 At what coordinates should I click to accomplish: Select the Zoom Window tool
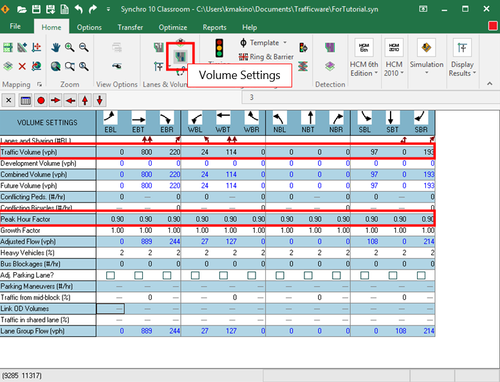pos(70,66)
